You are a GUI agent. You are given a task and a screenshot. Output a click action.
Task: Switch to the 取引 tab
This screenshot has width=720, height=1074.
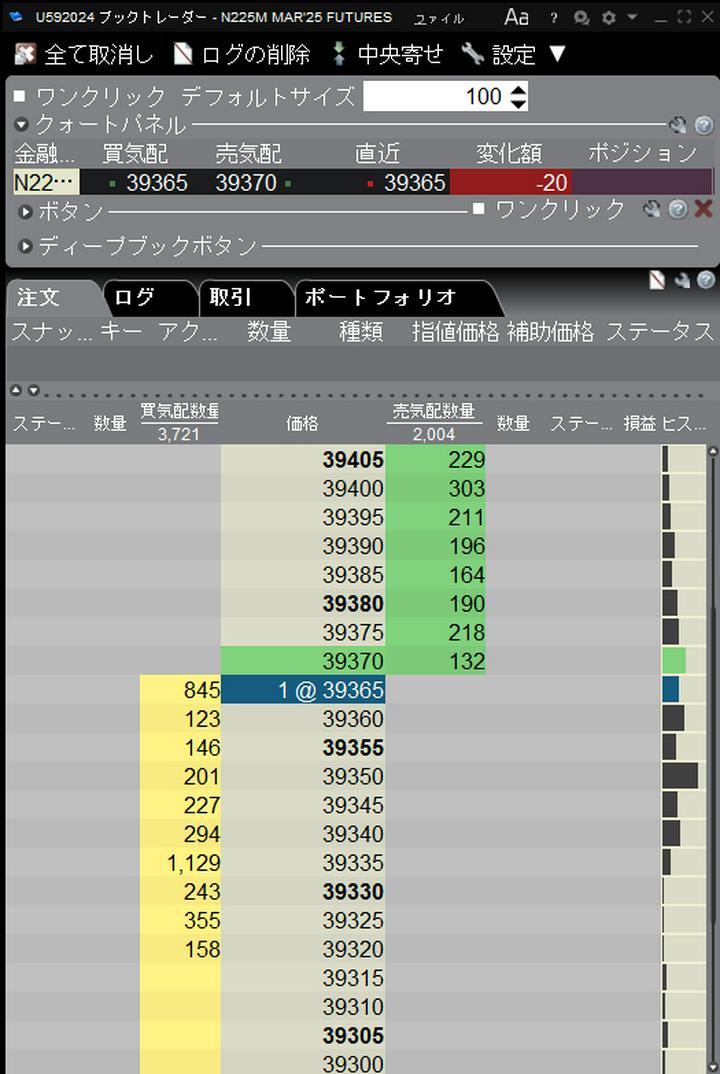click(230, 297)
